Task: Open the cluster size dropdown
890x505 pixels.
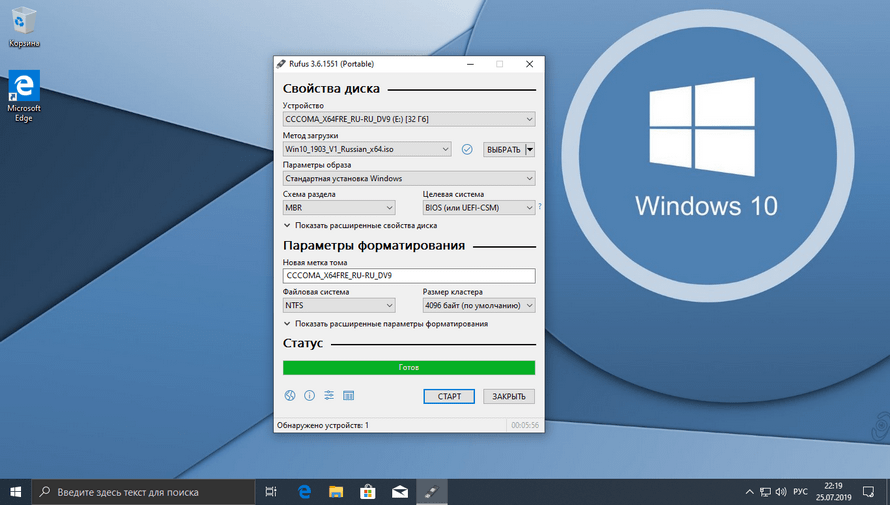Action: click(x=479, y=305)
